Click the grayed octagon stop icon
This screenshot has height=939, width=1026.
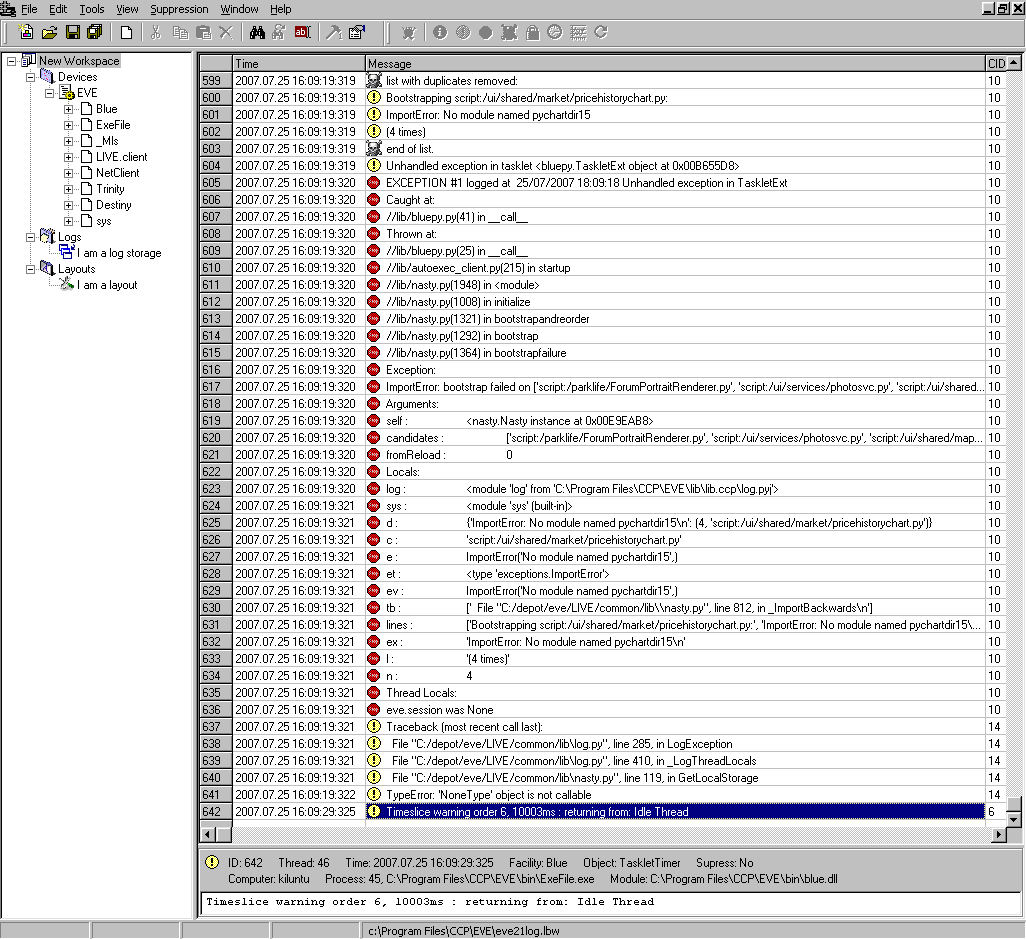click(x=486, y=32)
